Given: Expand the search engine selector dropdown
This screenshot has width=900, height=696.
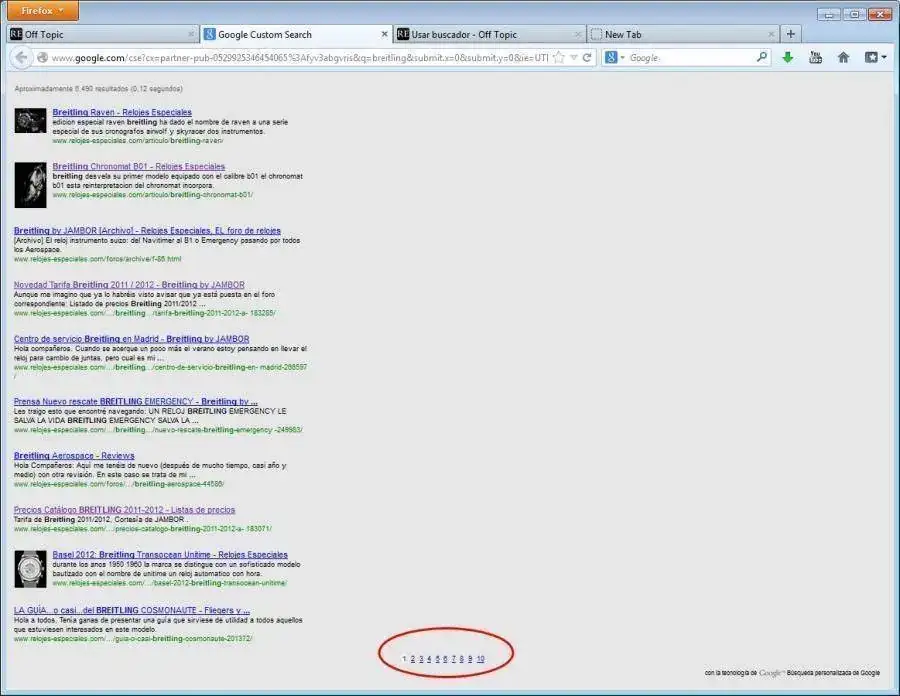Looking at the screenshot, I should [x=614, y=58].
